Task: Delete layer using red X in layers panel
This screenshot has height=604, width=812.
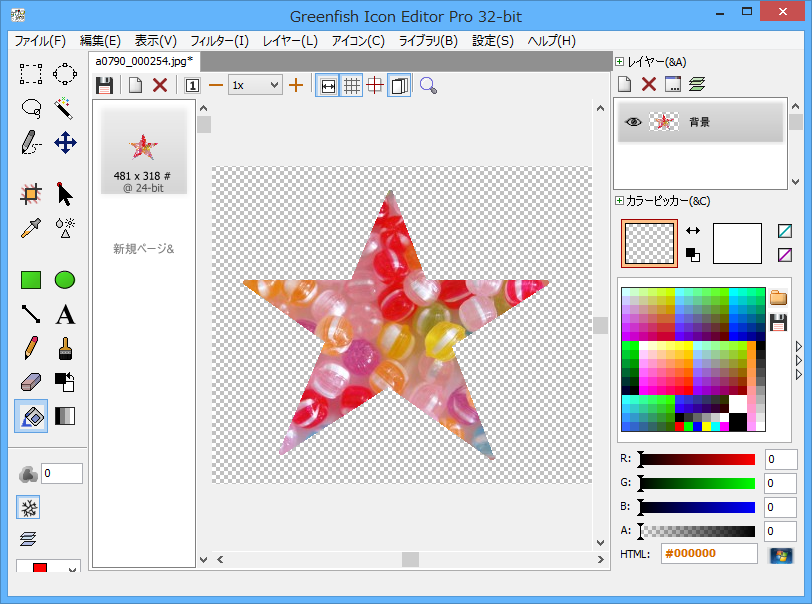Action: (x=648, y=84)
